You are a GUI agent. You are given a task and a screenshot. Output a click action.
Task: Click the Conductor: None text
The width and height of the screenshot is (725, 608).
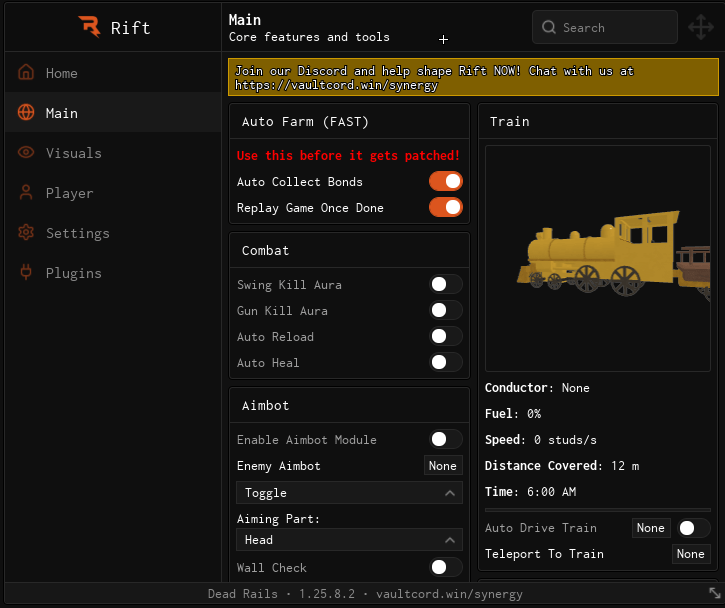coord(537,388)
